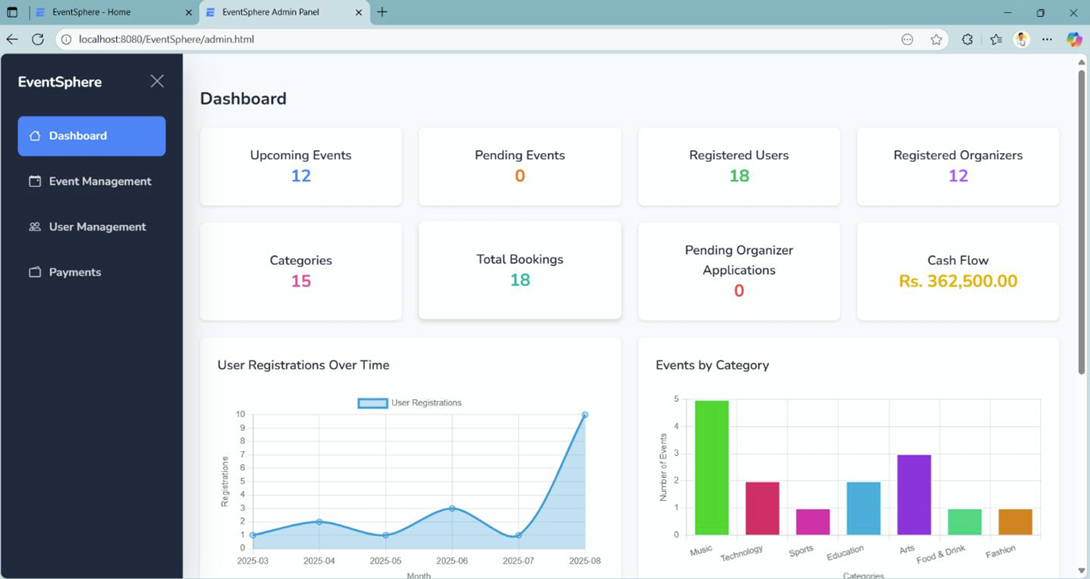Viewport: 1090px width, 579px height.
Task: Add this page to favorites with the star icon
Action: tap(936, 39)
